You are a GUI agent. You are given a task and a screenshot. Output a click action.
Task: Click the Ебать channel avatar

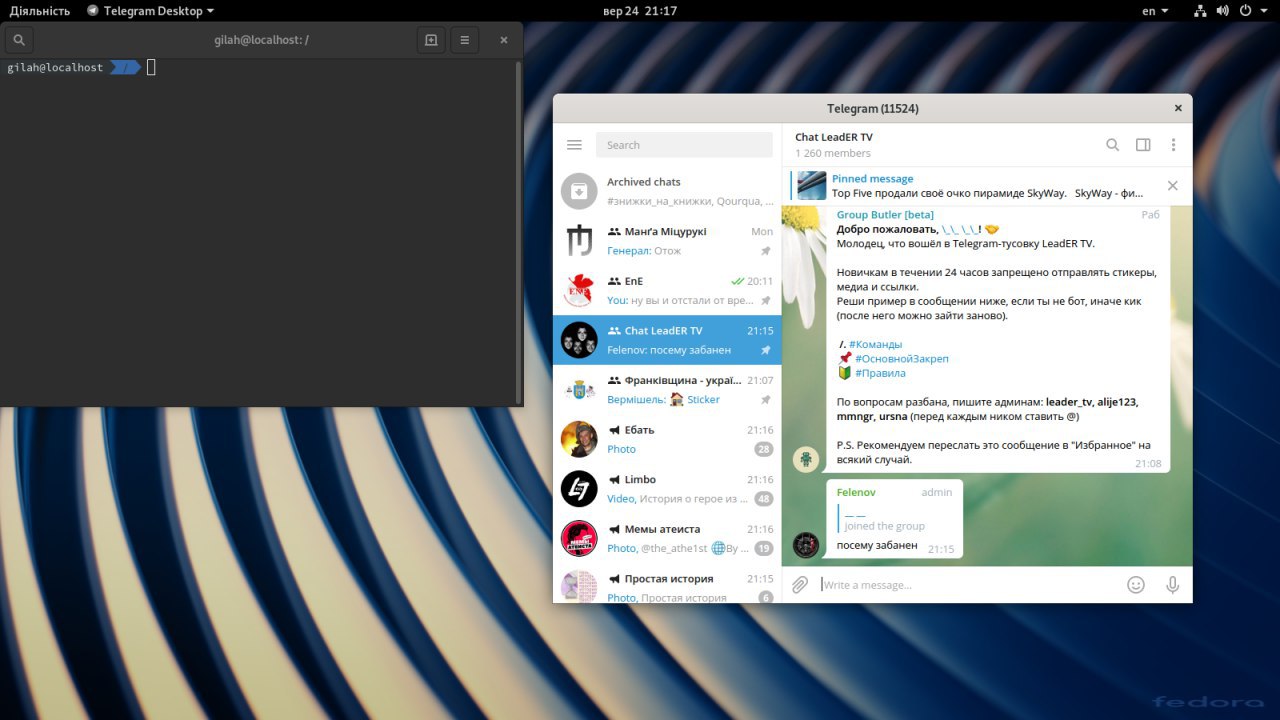tap(579, 439)
